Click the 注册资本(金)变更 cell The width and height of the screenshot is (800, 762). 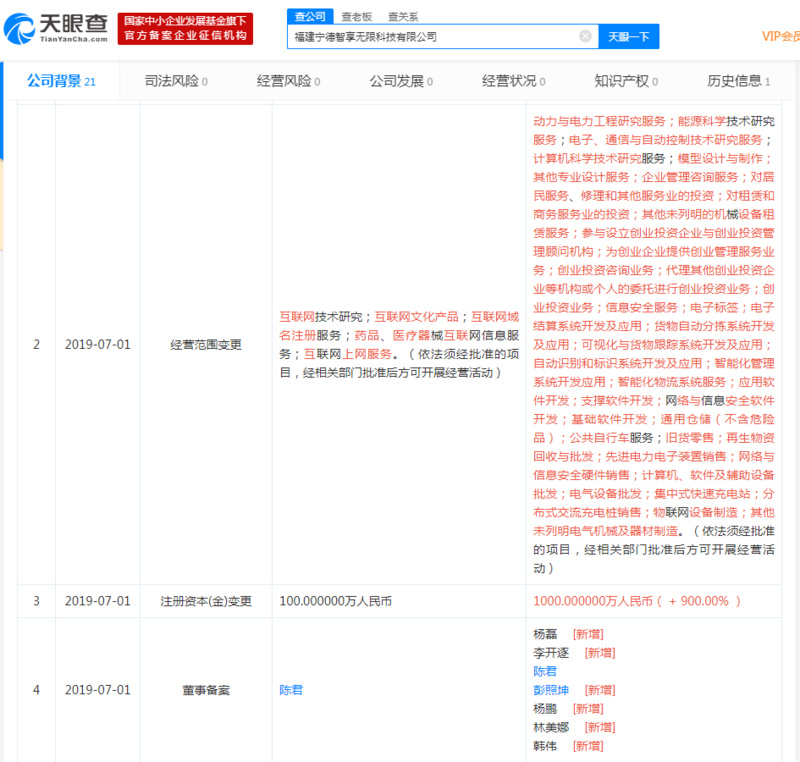tap(206, 601)
